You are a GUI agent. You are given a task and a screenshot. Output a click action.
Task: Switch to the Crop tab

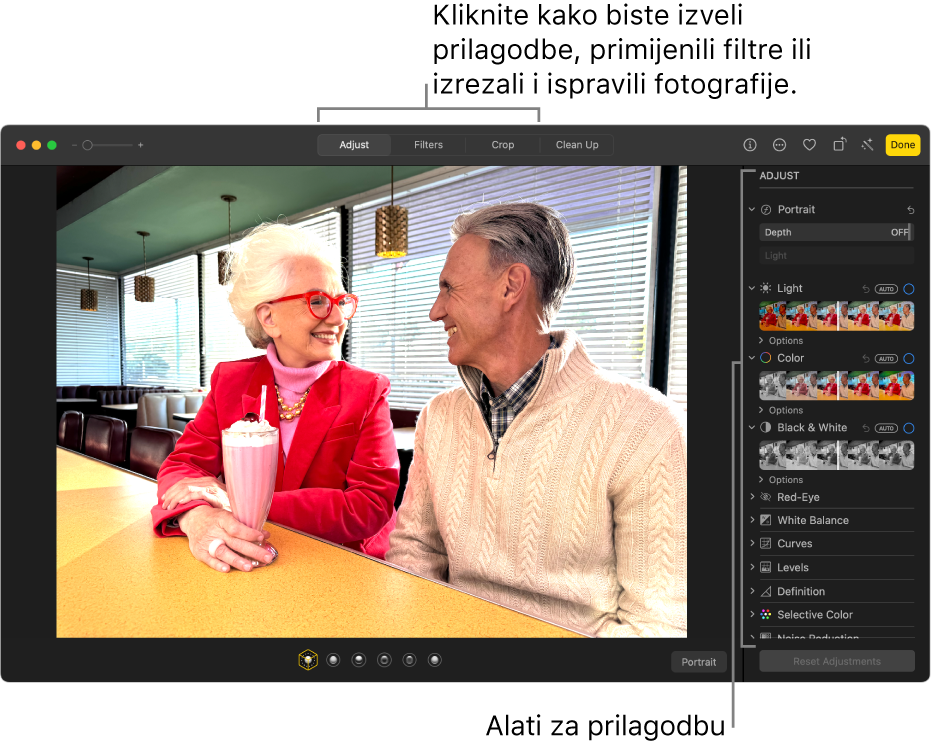[502, 144]
